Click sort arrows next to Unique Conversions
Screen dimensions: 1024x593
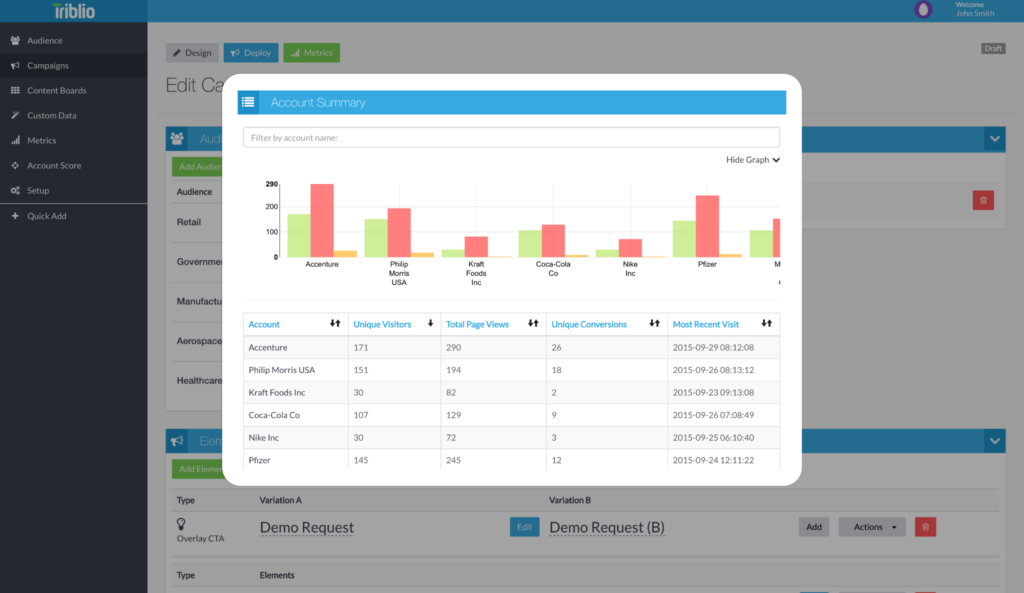tap(654, 323)
